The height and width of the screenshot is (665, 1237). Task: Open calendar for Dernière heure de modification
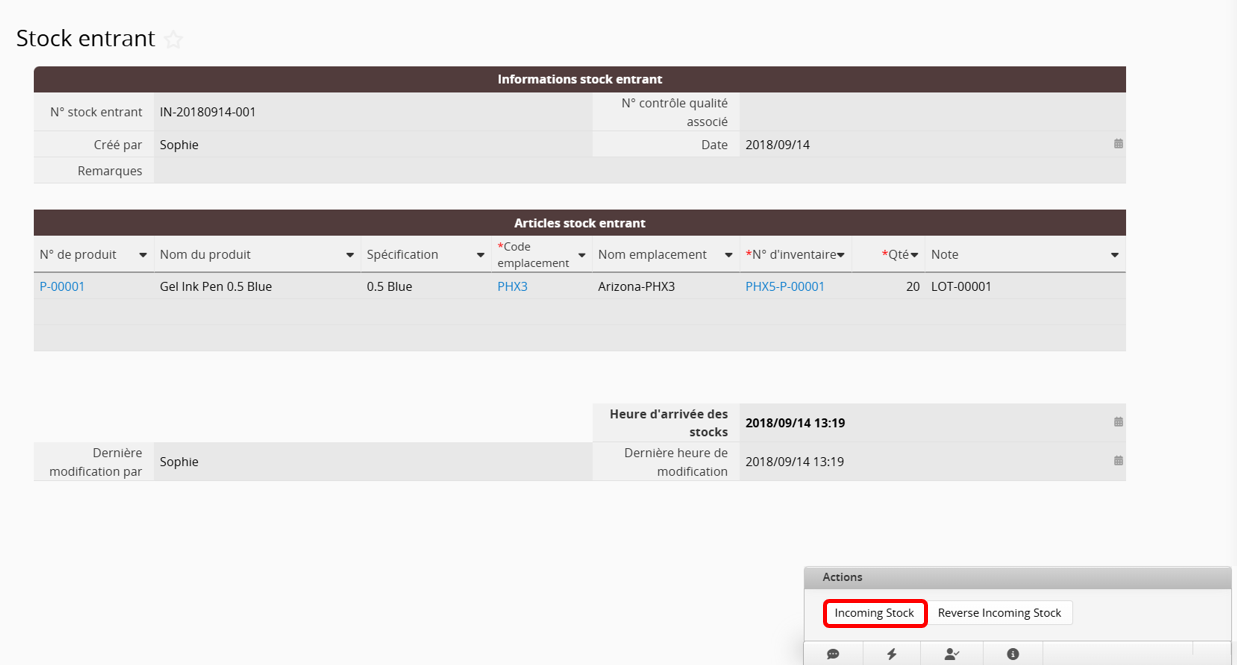tap(1118, 461)
